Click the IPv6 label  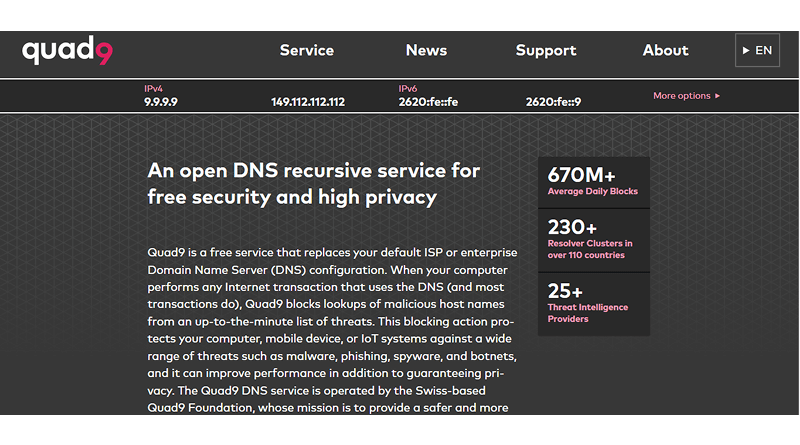tap(407, 89)
